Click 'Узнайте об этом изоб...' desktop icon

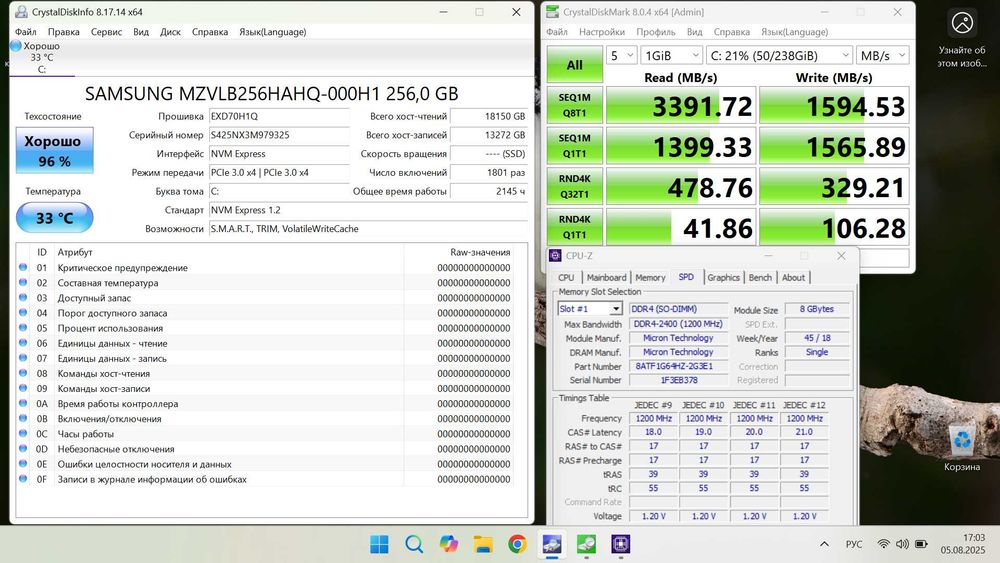(x=962, y=39)
